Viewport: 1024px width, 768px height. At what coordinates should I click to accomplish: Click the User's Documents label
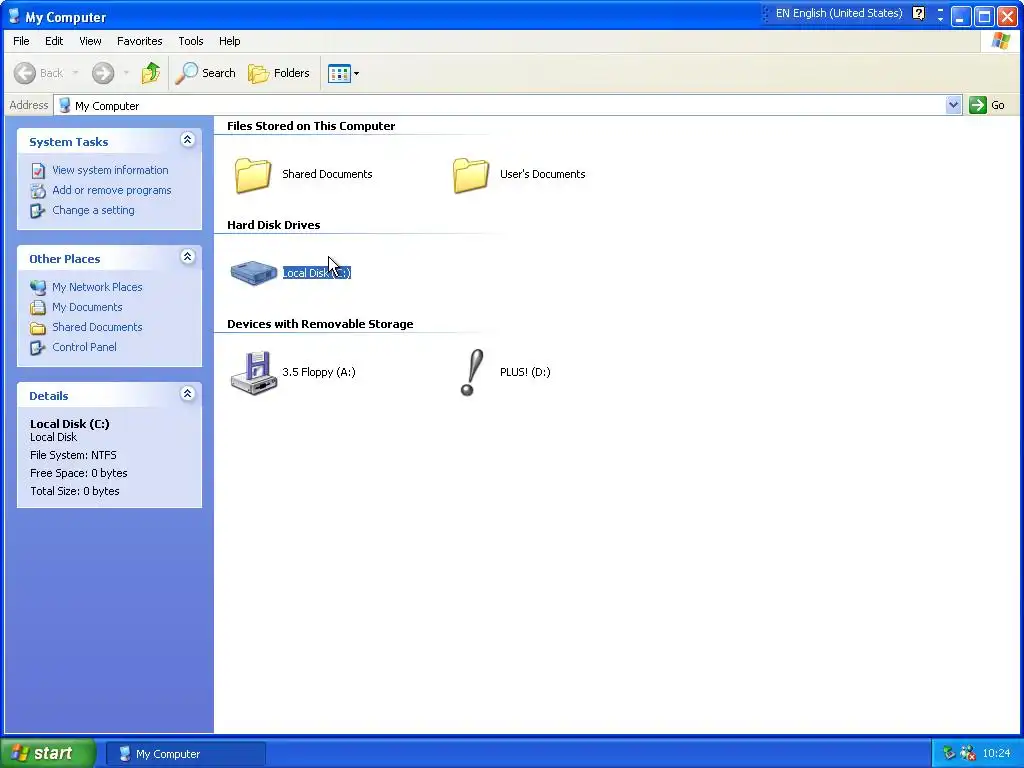pyautogui.click(x=543, y=174)
